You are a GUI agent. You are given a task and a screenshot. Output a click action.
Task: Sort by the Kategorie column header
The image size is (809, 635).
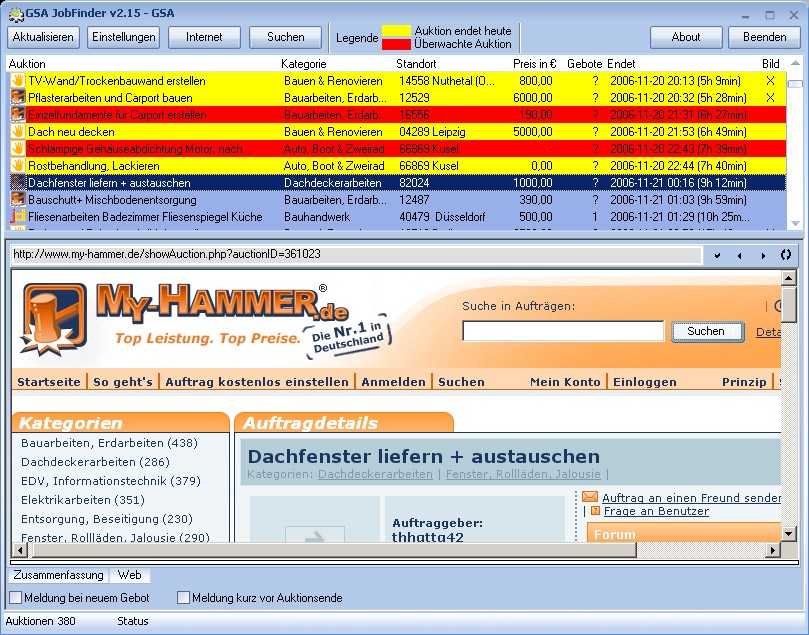tap(304, 64)
